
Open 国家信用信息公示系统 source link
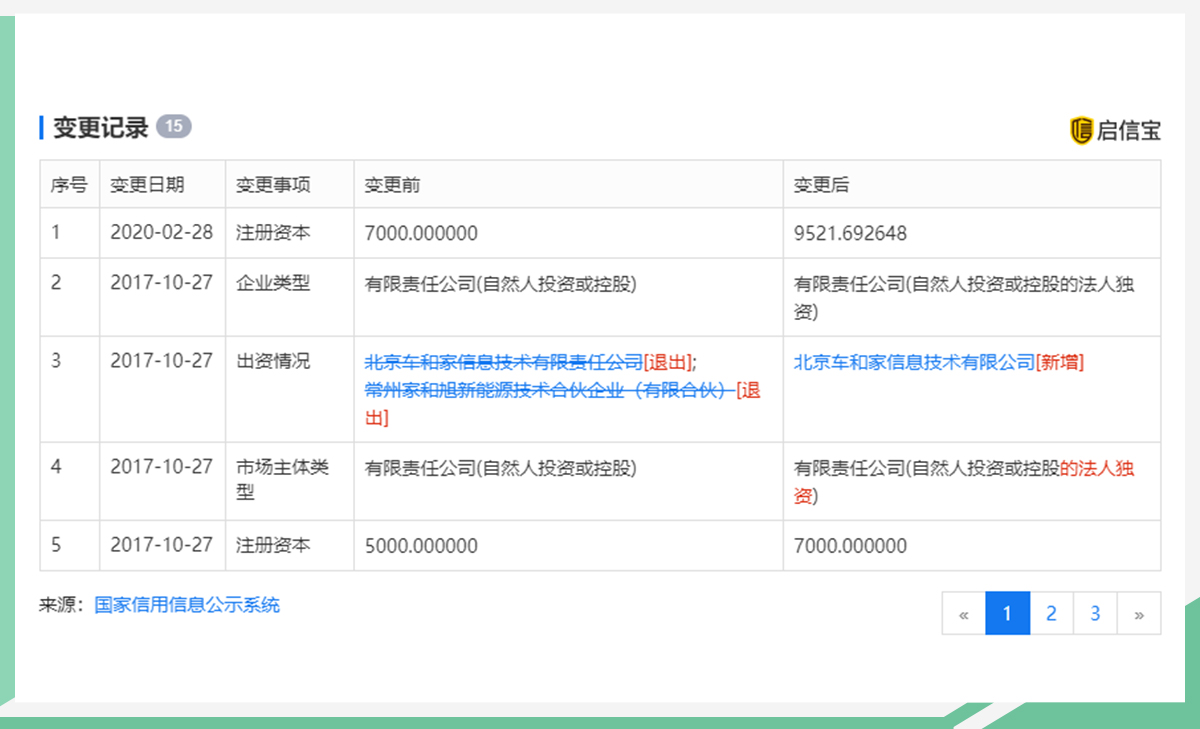coord(187,604)
